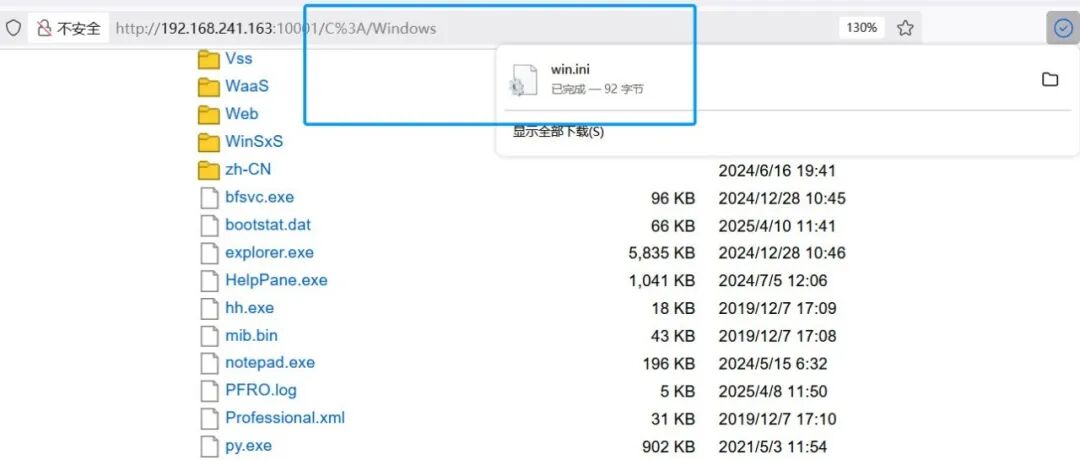Click the file icon beside bootstat.dat

pos(209,225)
